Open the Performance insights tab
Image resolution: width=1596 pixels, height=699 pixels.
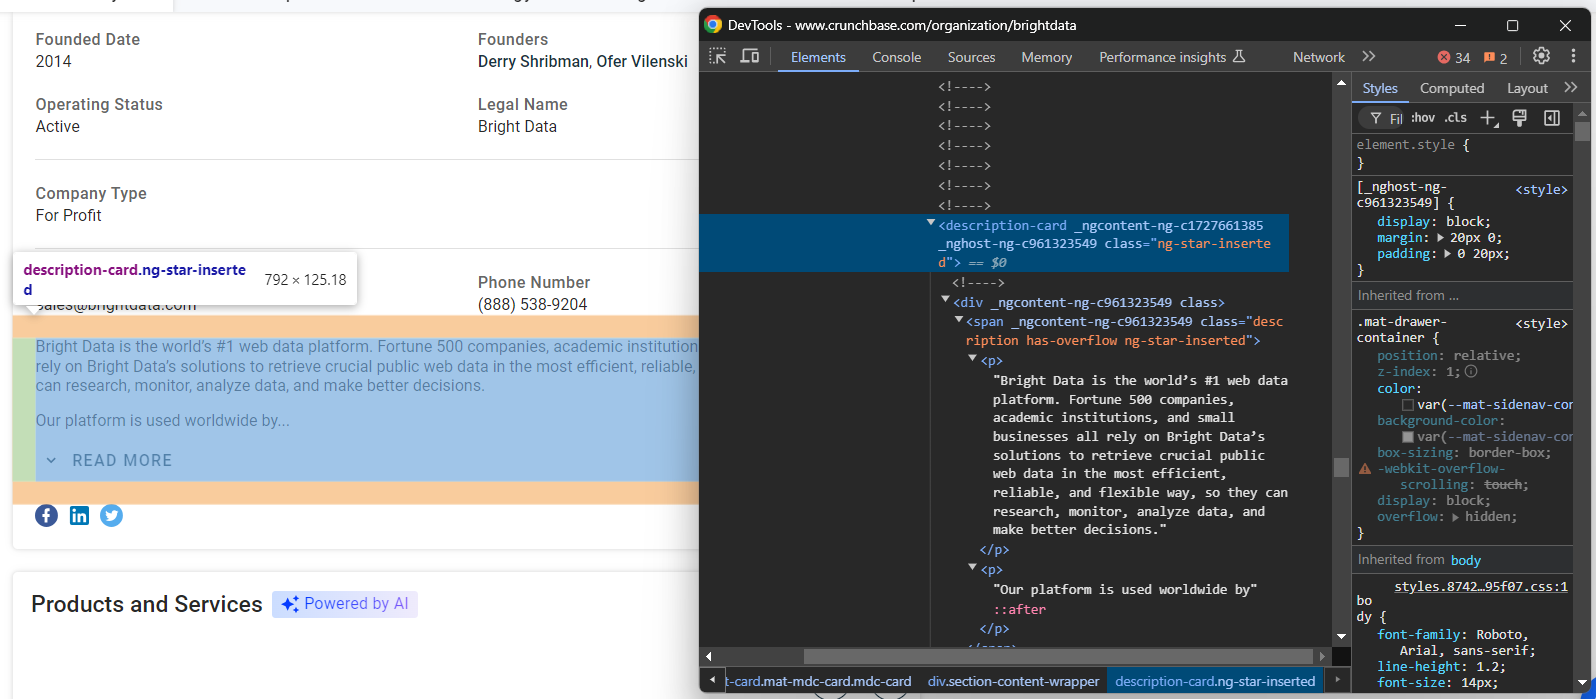[x=1171, y=57]
